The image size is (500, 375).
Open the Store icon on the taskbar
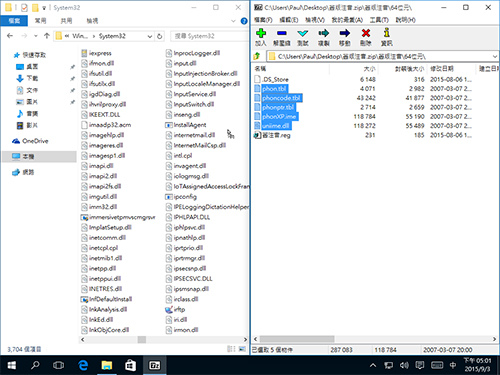click(130, 365)
